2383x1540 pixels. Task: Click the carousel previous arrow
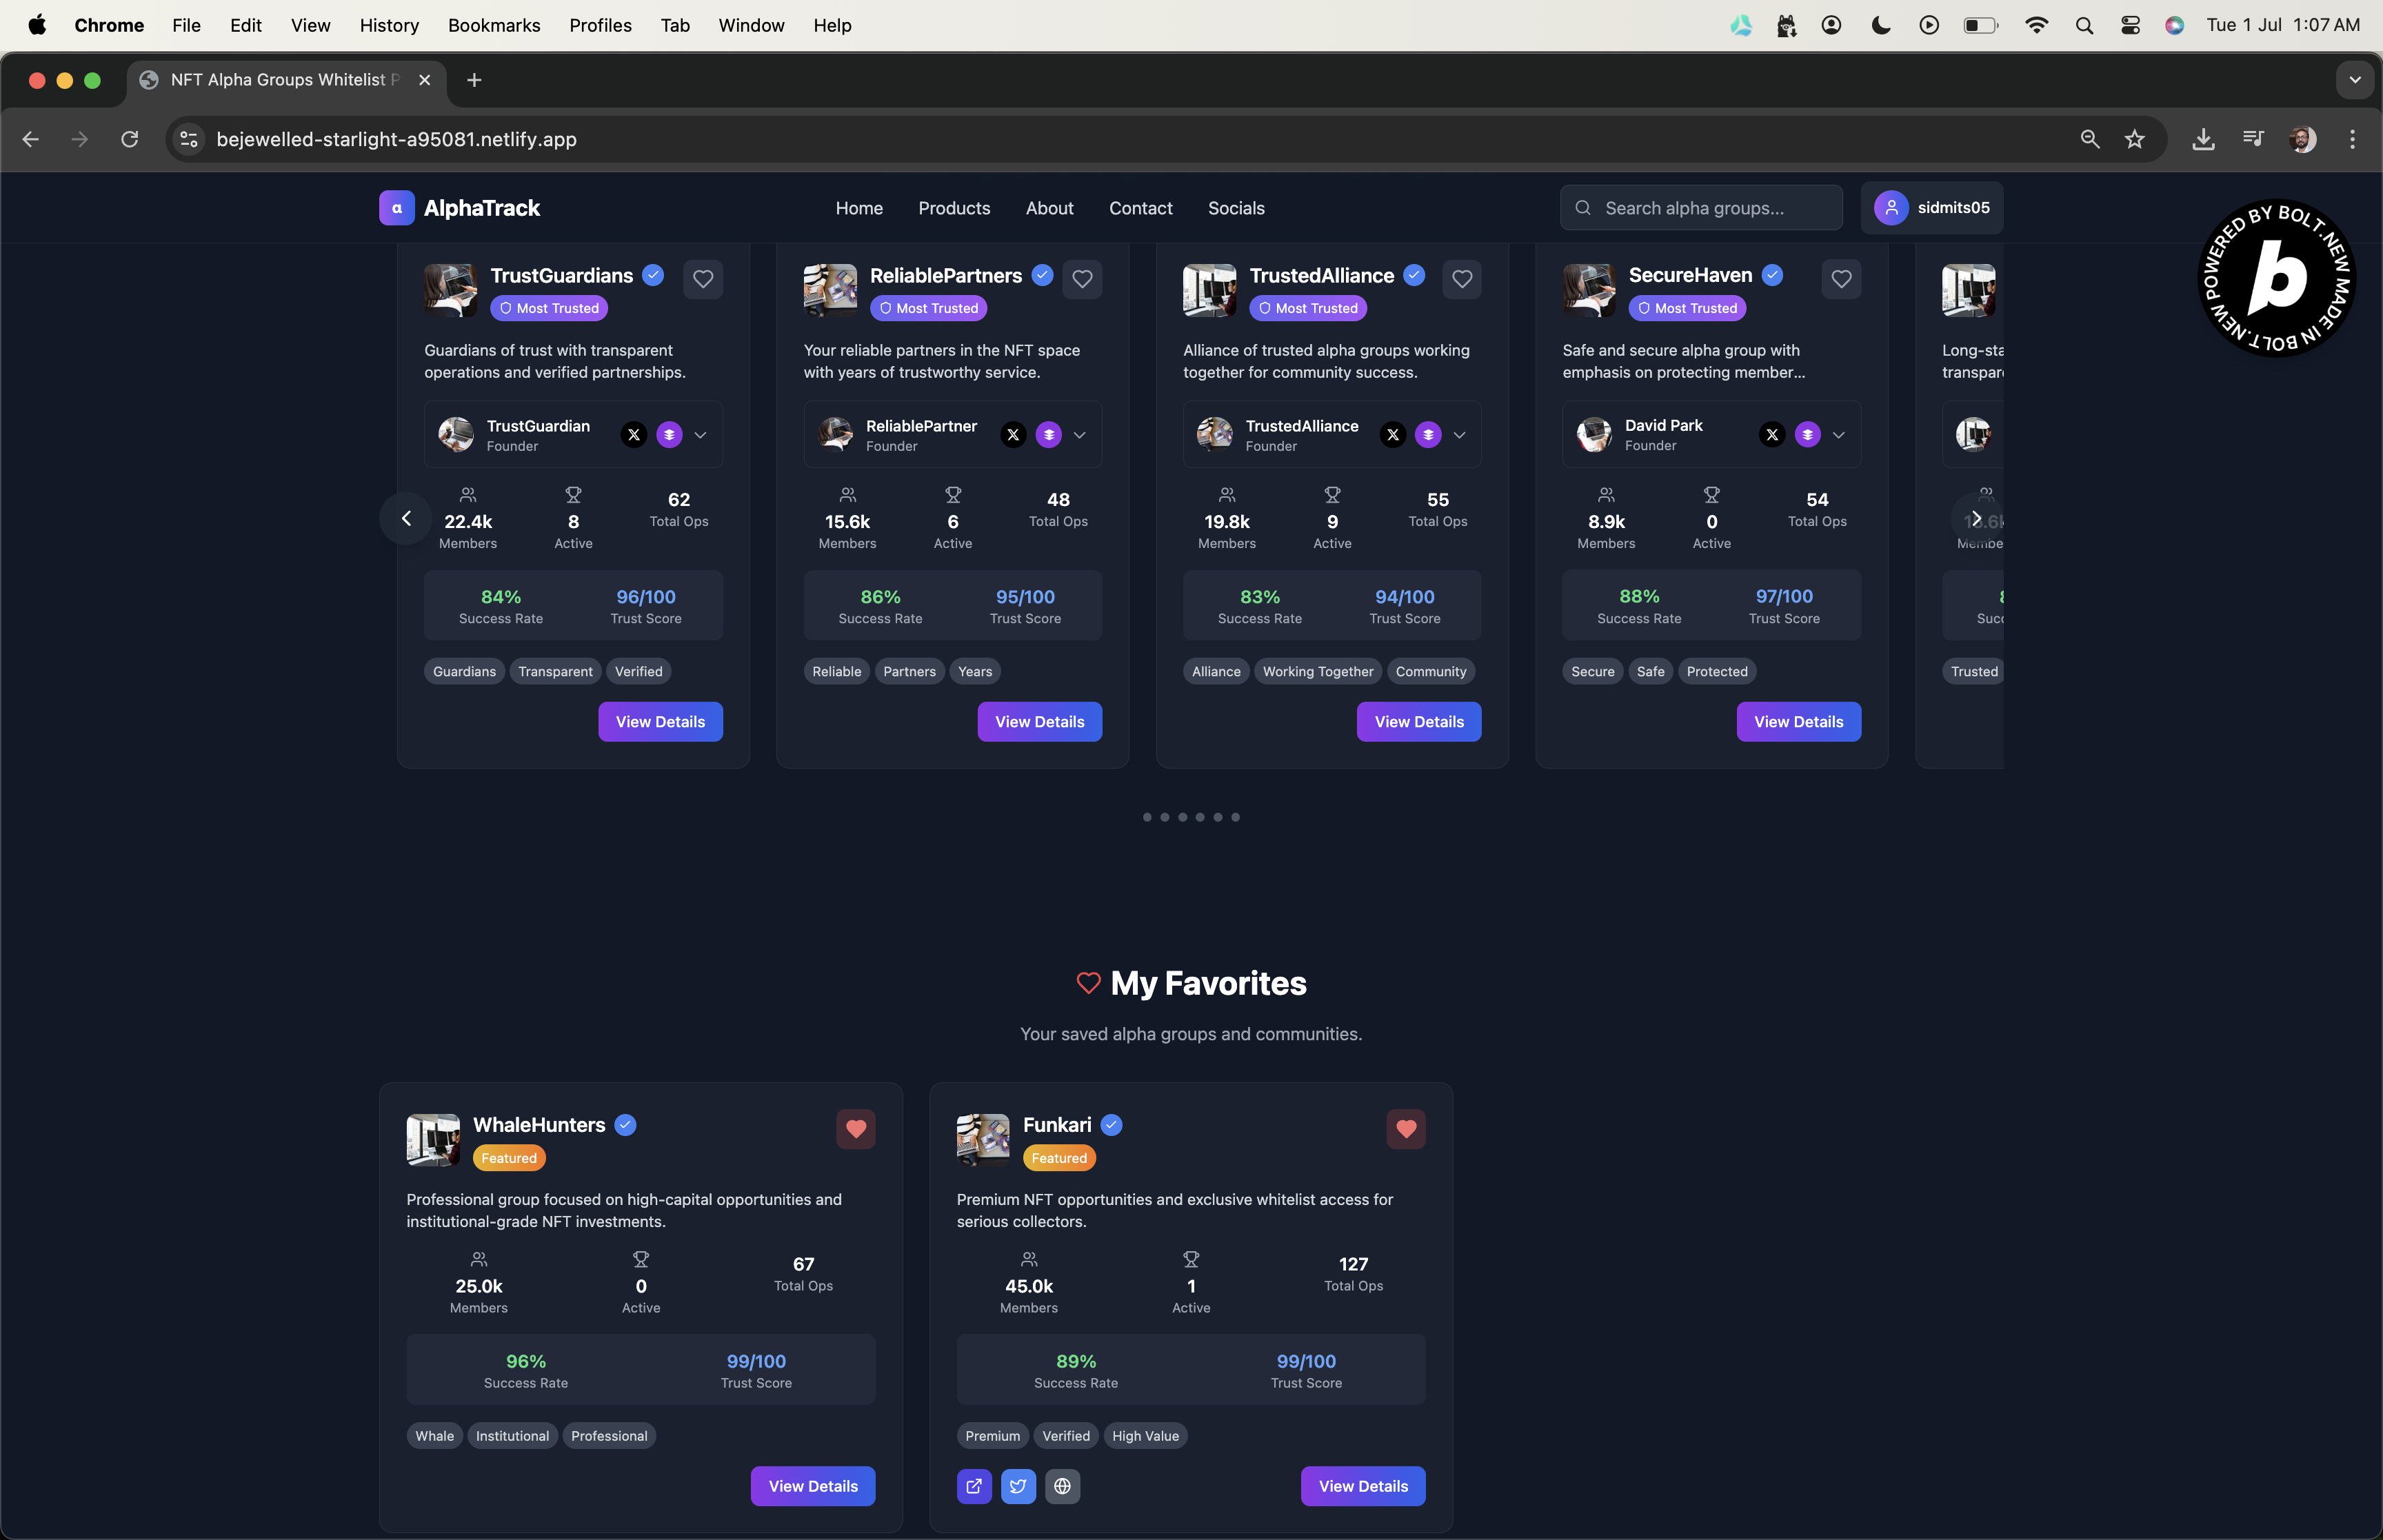[406, 518]
